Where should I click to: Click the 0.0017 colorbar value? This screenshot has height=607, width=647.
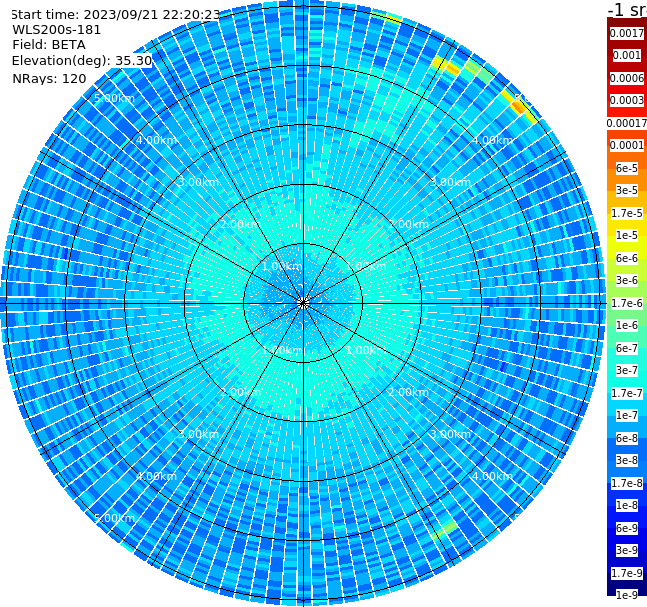(x=627, y=33)
